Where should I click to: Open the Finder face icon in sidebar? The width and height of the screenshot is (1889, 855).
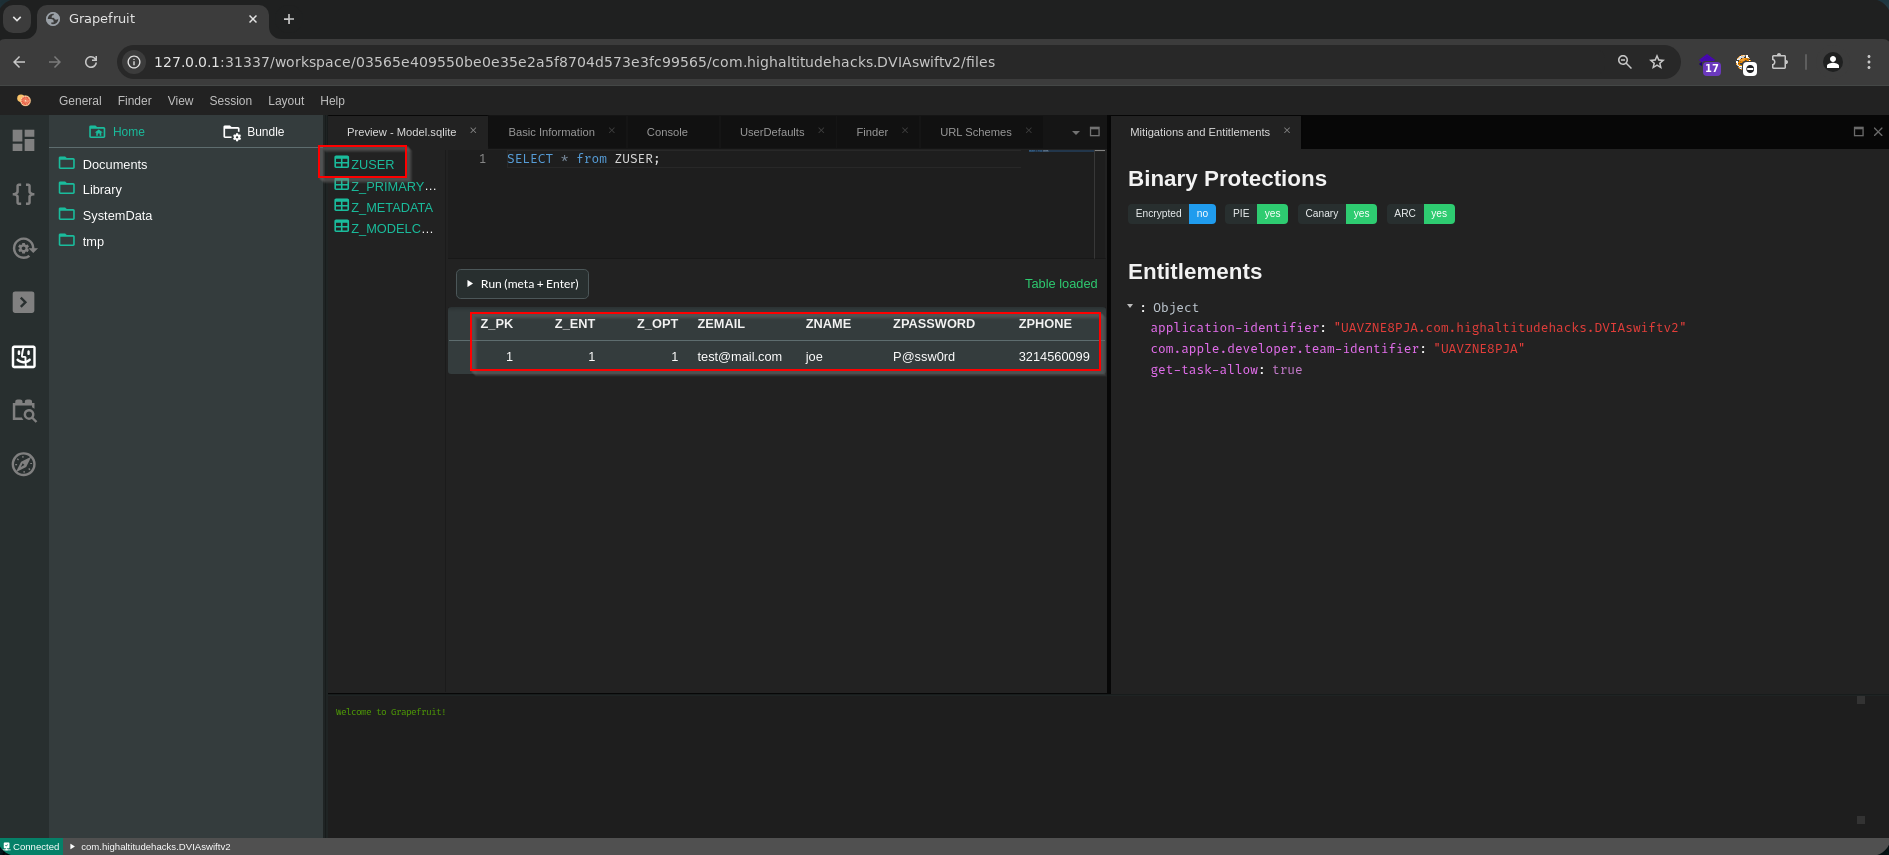(x=24, y=357)
